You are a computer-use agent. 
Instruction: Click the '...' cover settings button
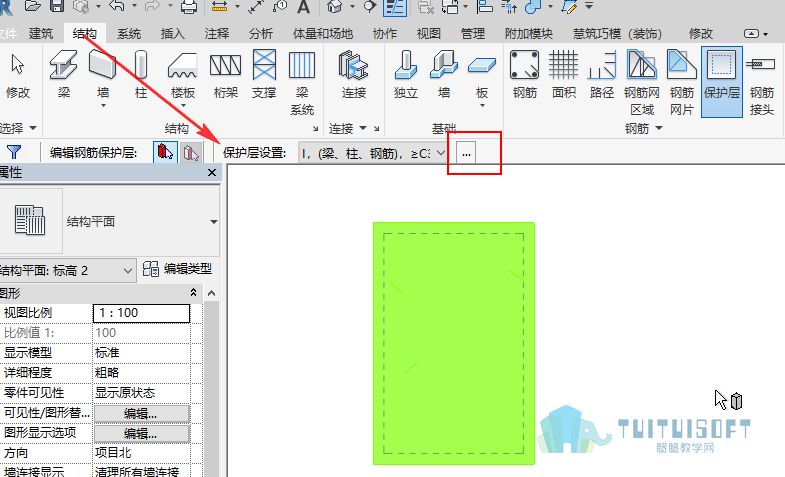tap(466, 153)
